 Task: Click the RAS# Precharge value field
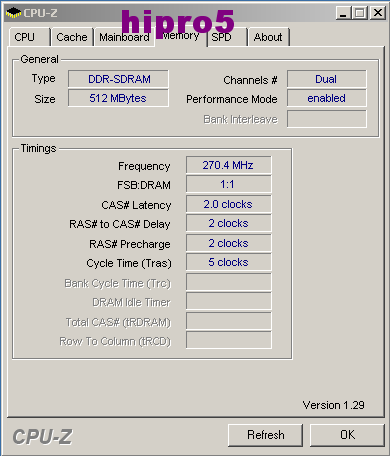point(229,243)
